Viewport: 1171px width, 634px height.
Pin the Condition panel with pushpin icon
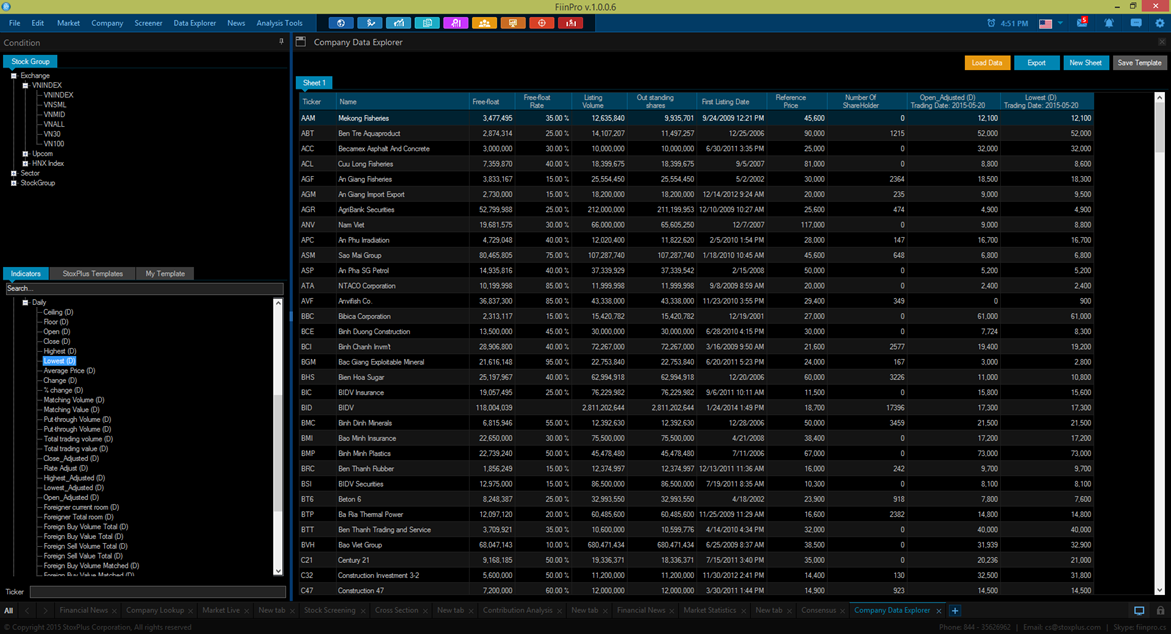pos(282,42)
